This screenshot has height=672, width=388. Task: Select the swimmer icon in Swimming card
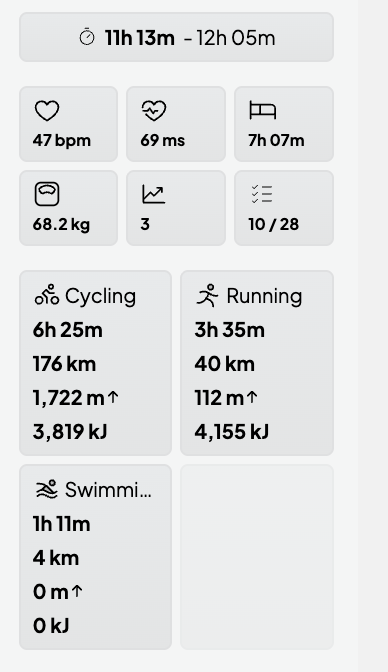[x=47, y=489]
